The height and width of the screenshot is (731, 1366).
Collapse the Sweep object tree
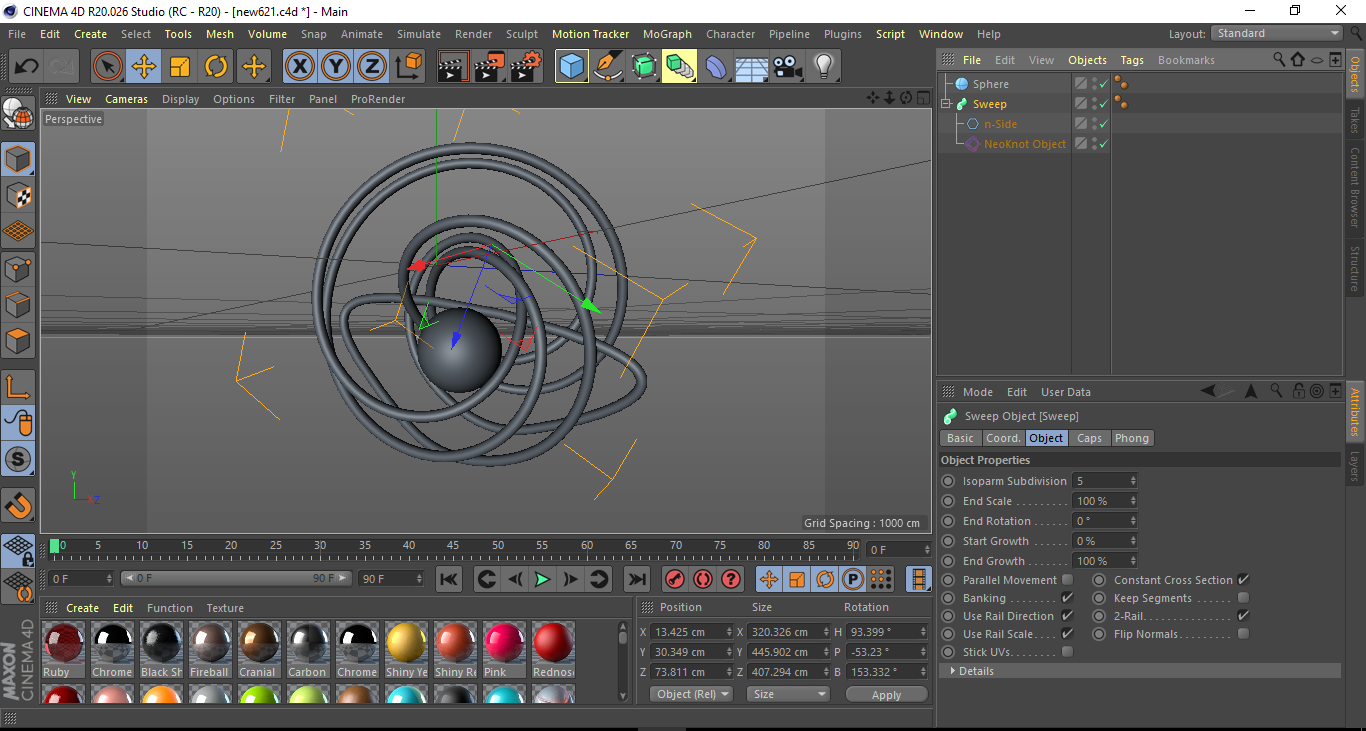(946, 104)
